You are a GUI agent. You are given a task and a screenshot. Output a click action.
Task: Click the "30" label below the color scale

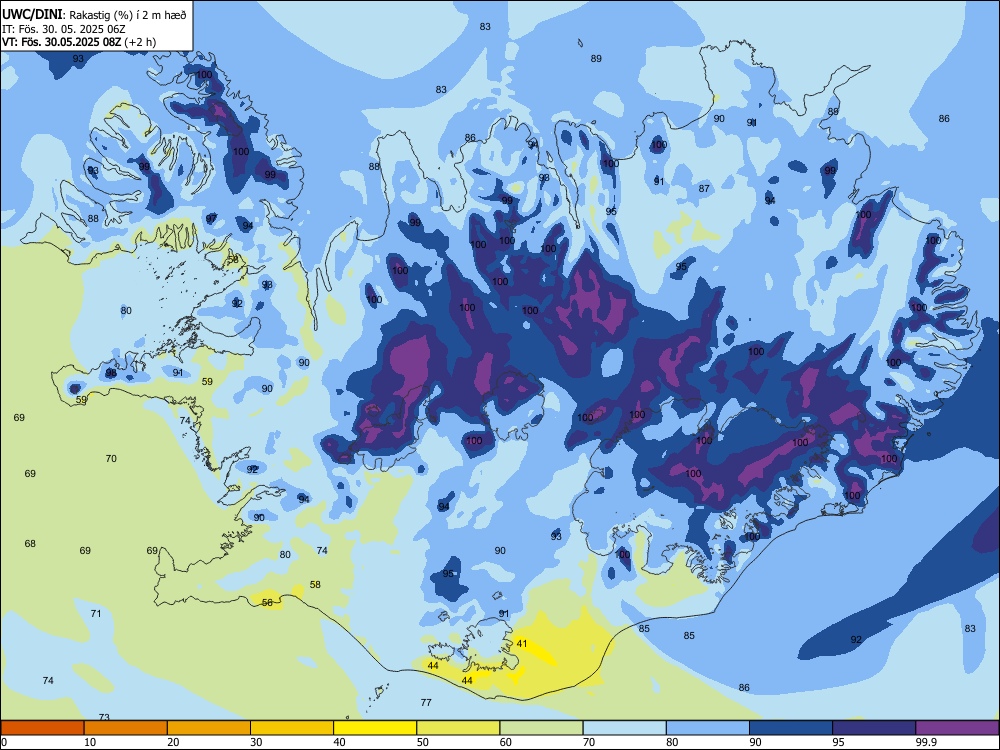tap(256, 742)
